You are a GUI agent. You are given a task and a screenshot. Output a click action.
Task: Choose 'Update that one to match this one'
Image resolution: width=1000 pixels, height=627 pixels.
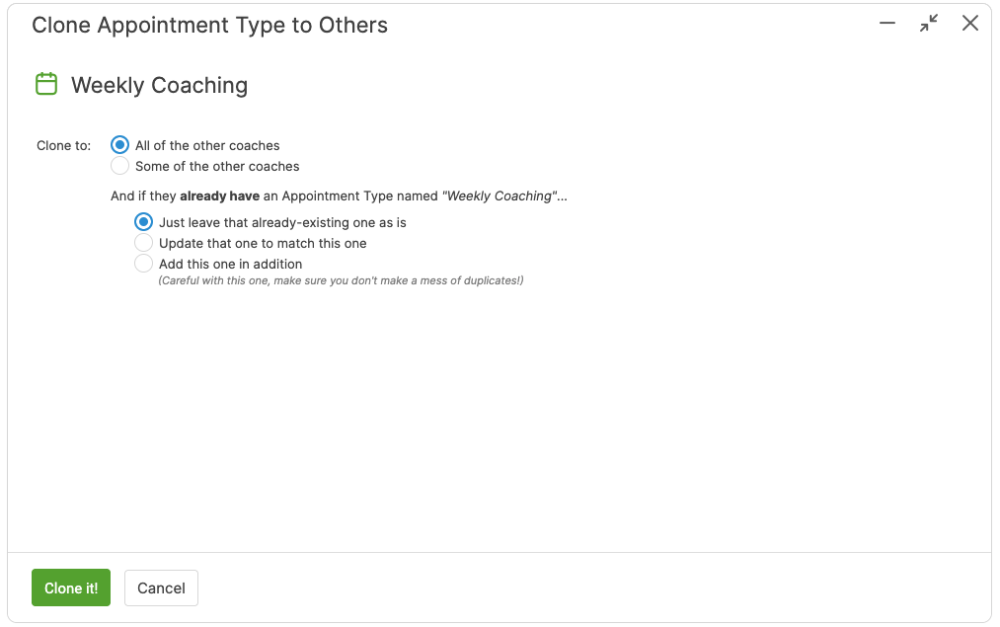coord(144,243)
